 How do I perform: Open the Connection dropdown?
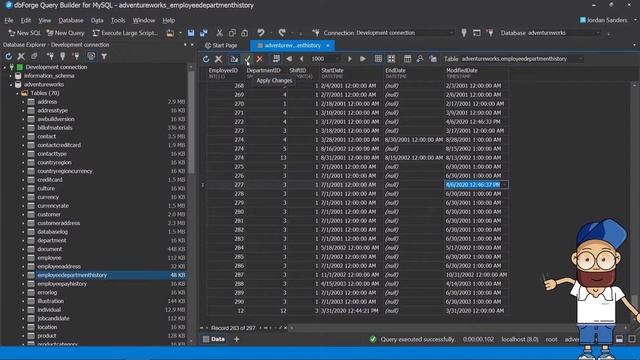pos(451,33)
